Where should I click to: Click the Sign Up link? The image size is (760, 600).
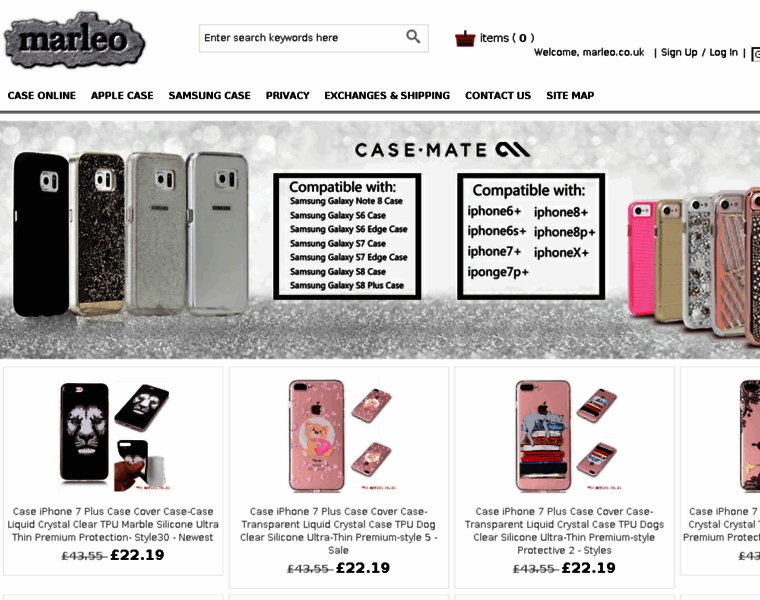coord(679,52)
